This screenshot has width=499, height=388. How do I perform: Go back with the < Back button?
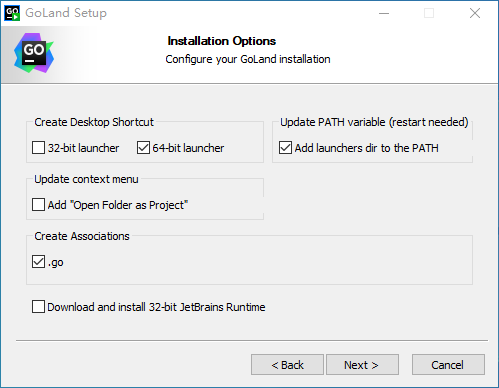(x=287, y=365)
